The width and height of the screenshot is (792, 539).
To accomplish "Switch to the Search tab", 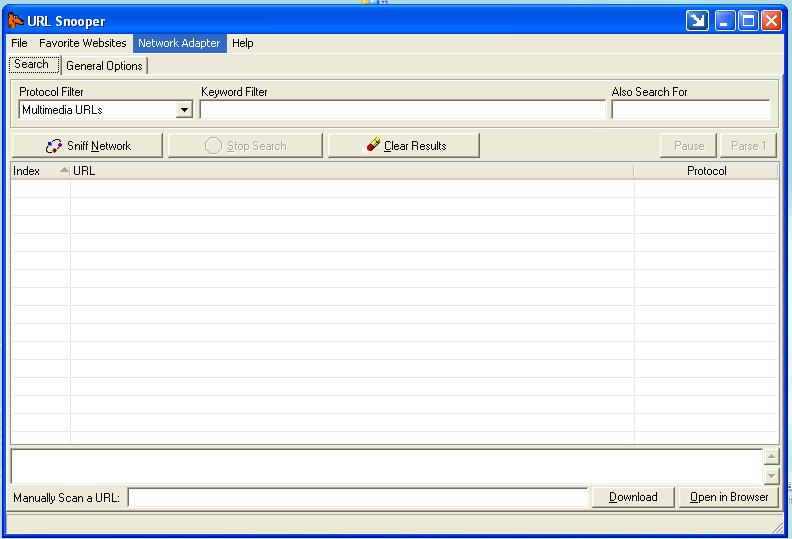I will (33, 65).
